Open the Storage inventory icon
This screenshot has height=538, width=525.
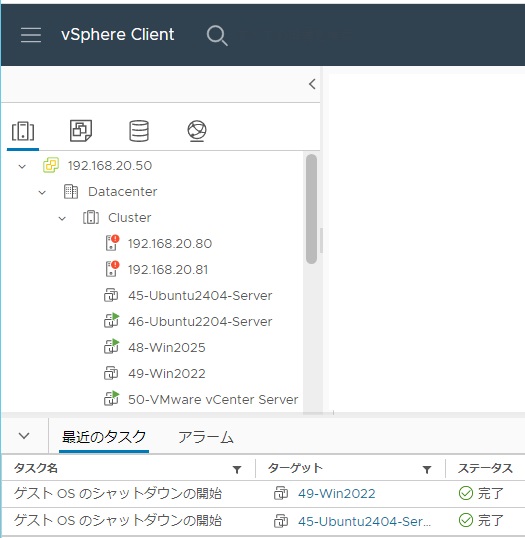tap(139, 131)
